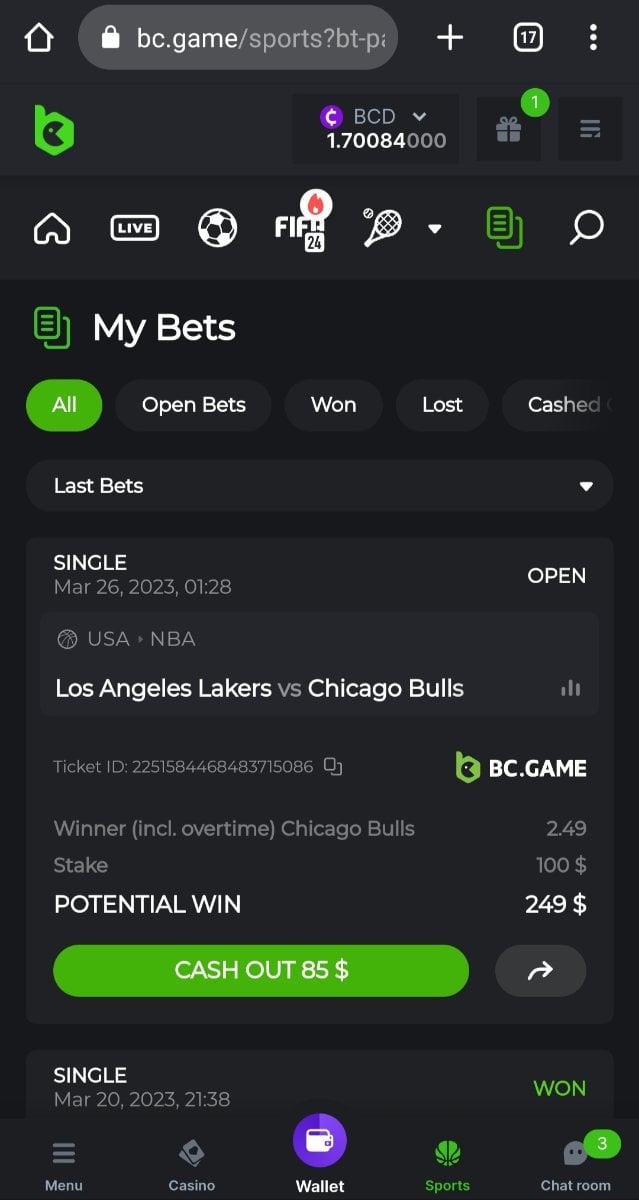
Task: Filter bets by Won
Action: (333, 405)
